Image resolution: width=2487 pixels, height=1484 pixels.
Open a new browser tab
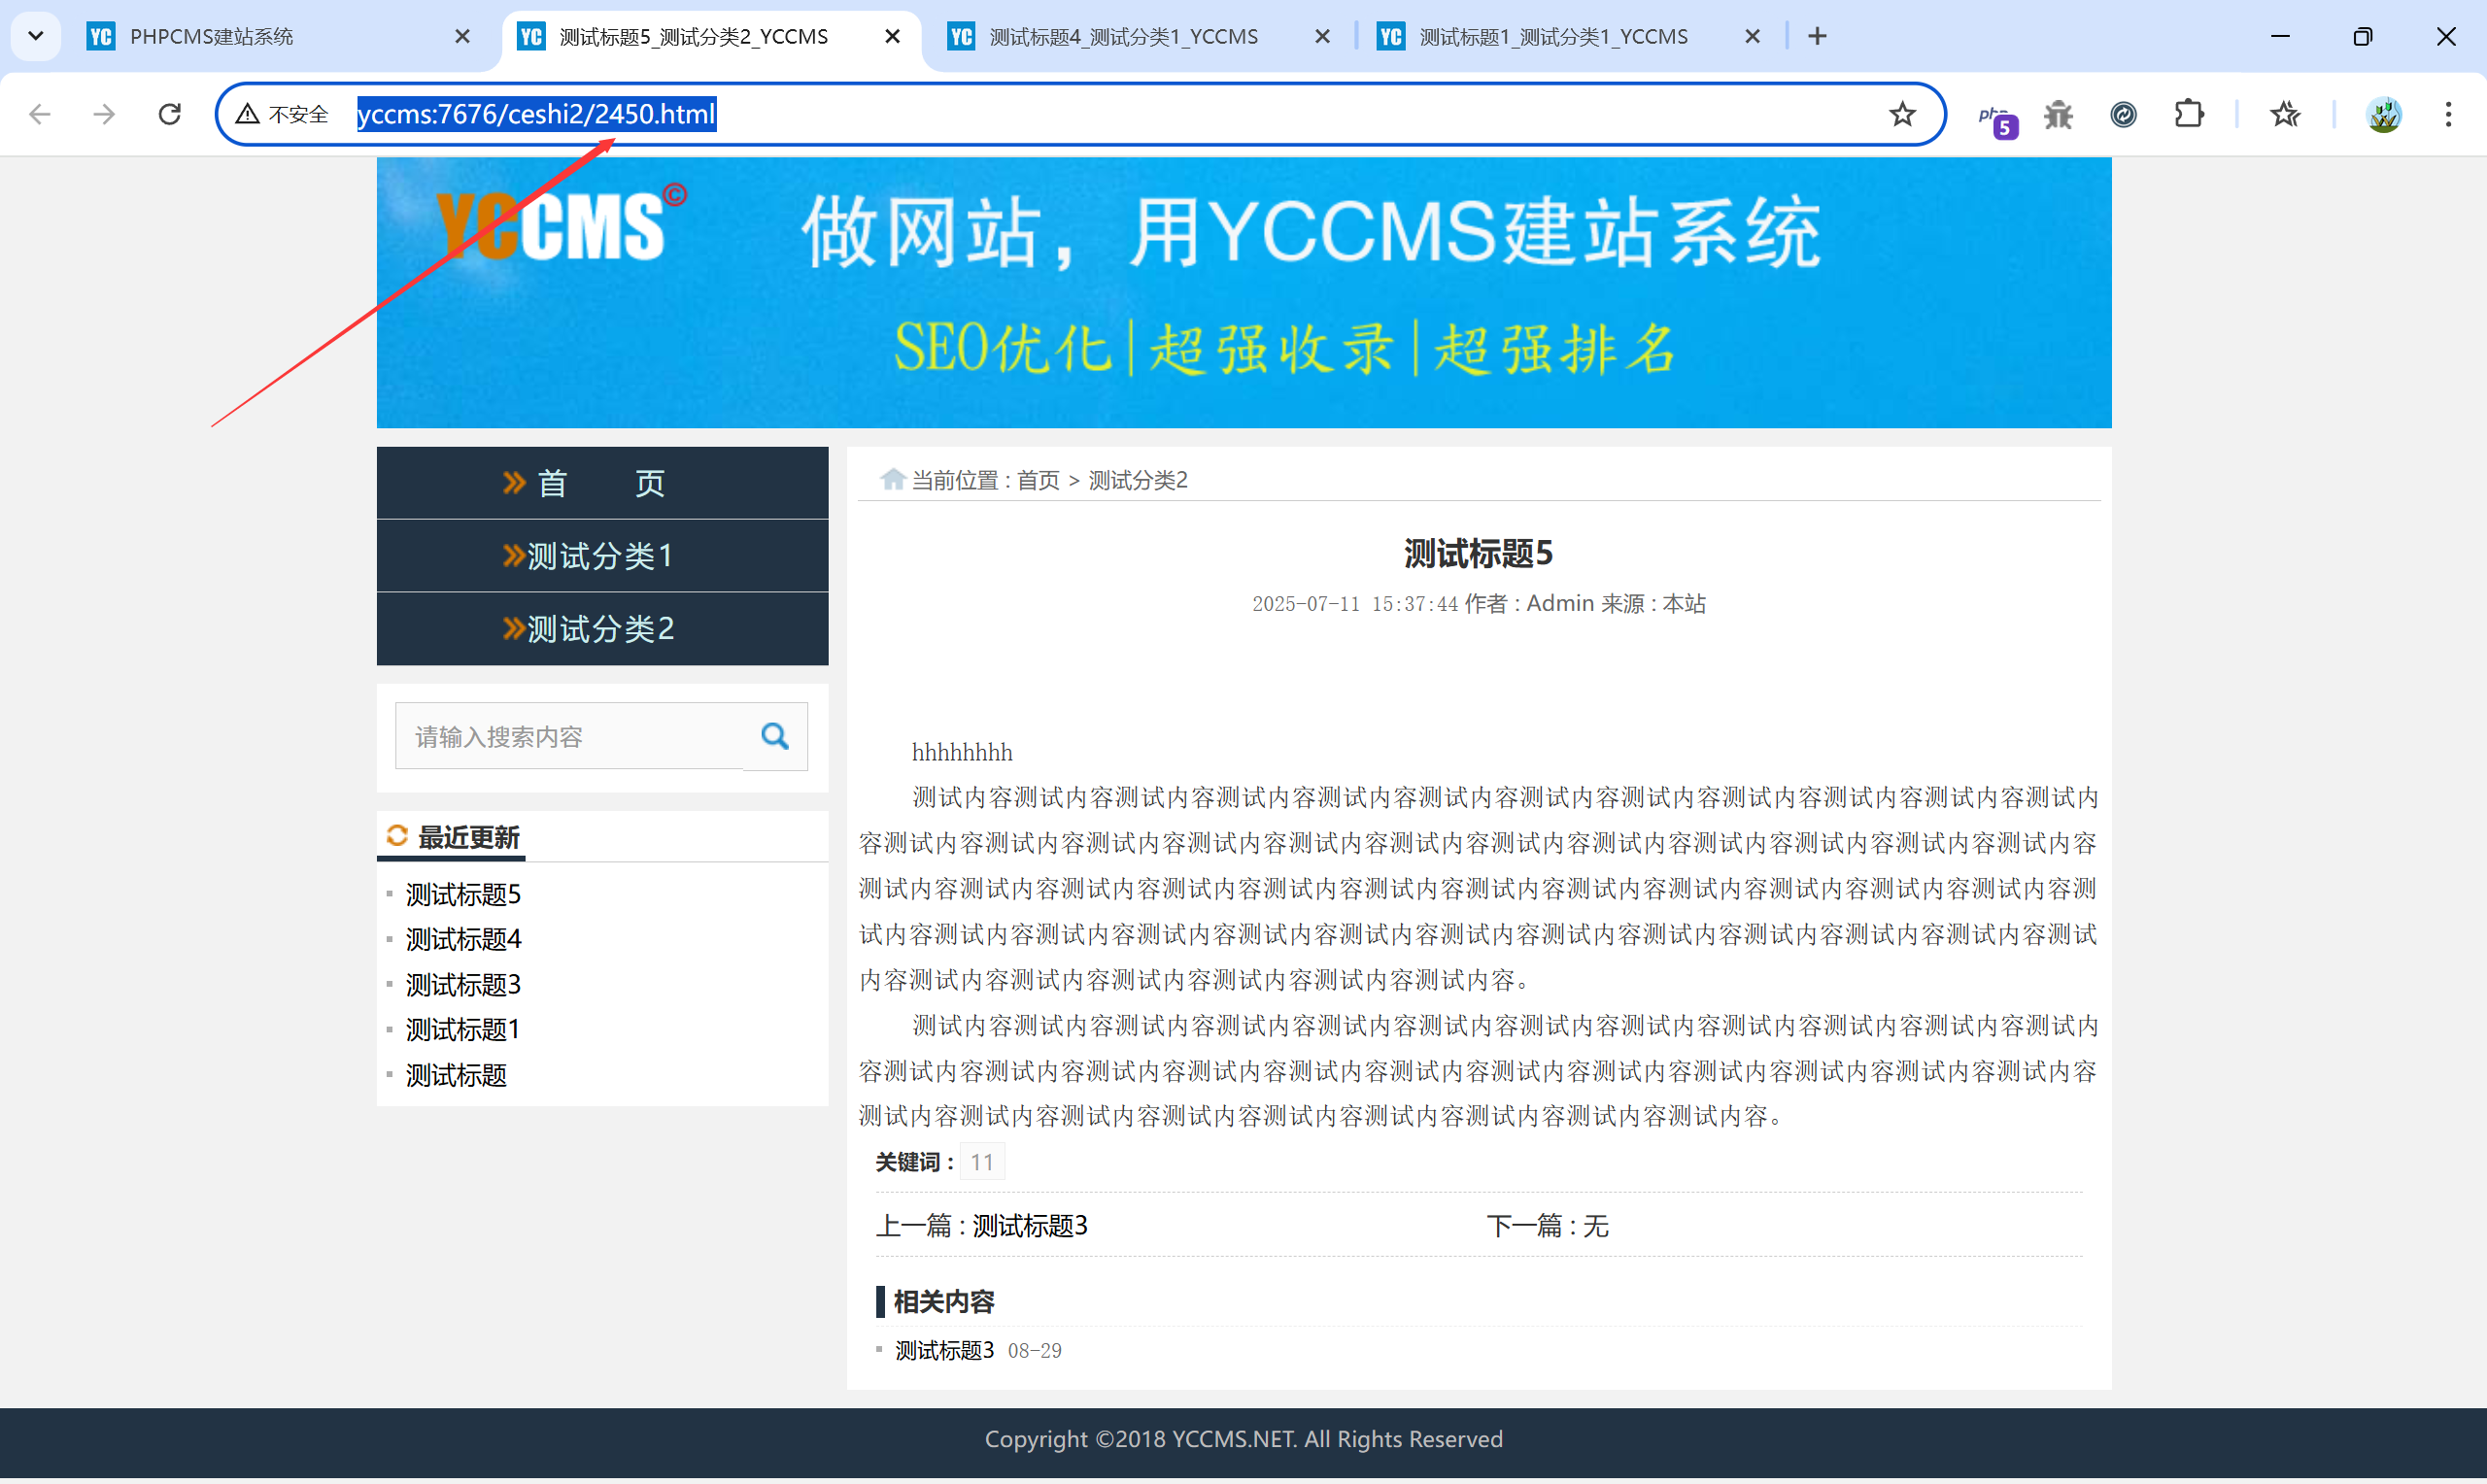point(1817,37)
